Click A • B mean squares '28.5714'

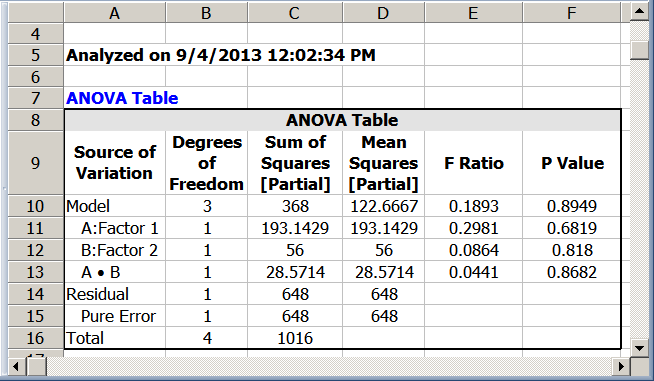coord(384,273)
